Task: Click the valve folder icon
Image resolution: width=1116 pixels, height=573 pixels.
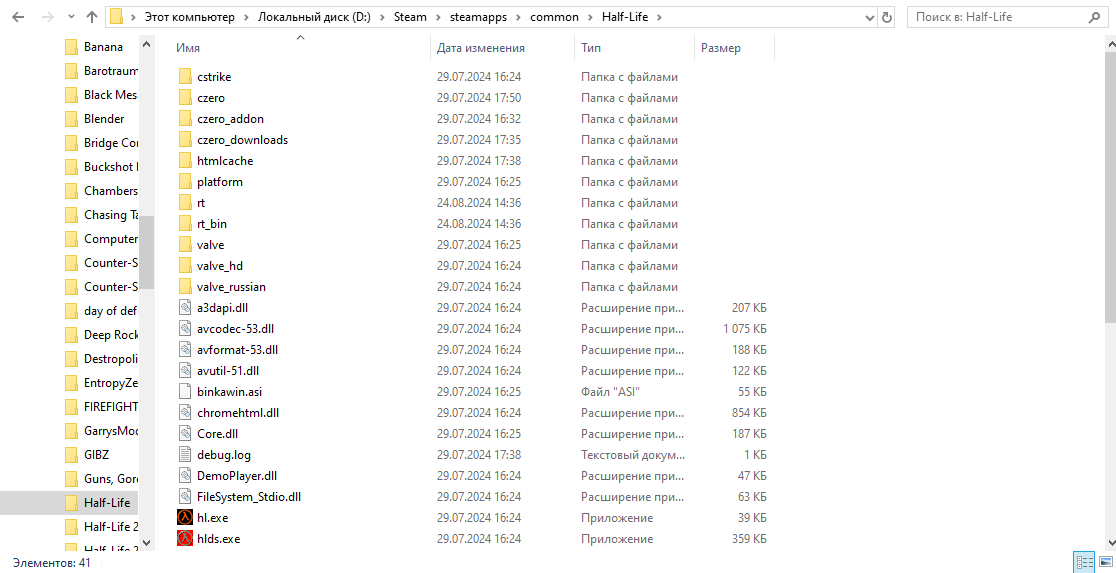Action: point(185,245)
